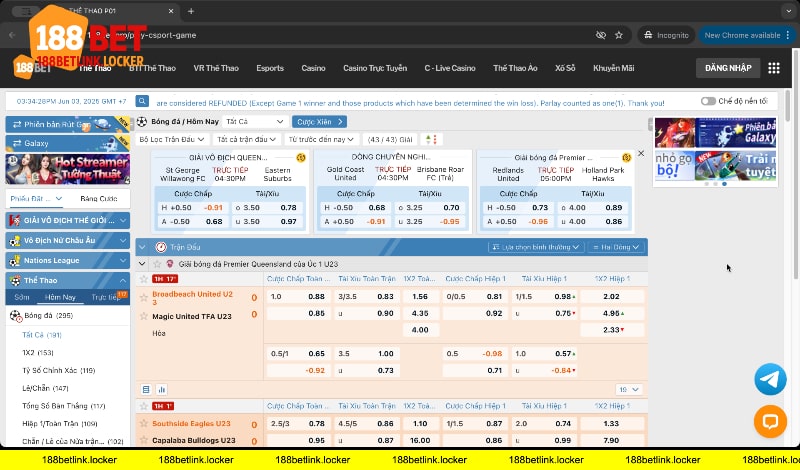This screenshot has width=800, height=470.
Task: Open the BTI Thể Thao menu
Action: click(x=152, y=68)
